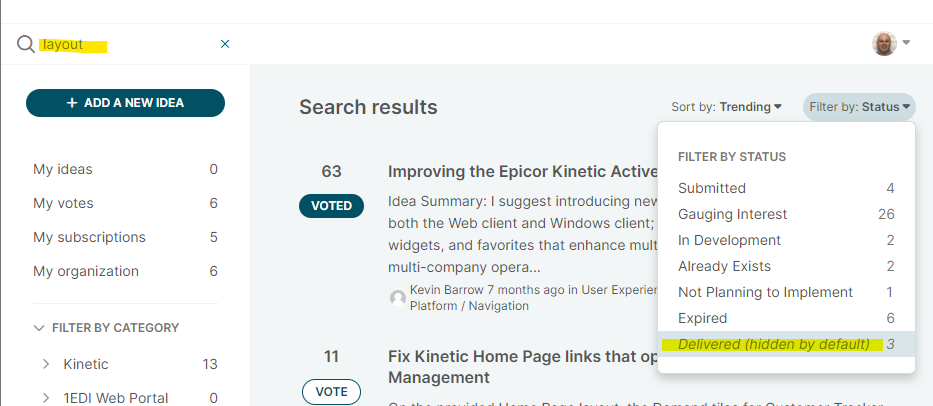Open Improving the Epicor Kinetic idea title
Image resolution: width=933 pixels, height=406 pixels.
(522, 171)
